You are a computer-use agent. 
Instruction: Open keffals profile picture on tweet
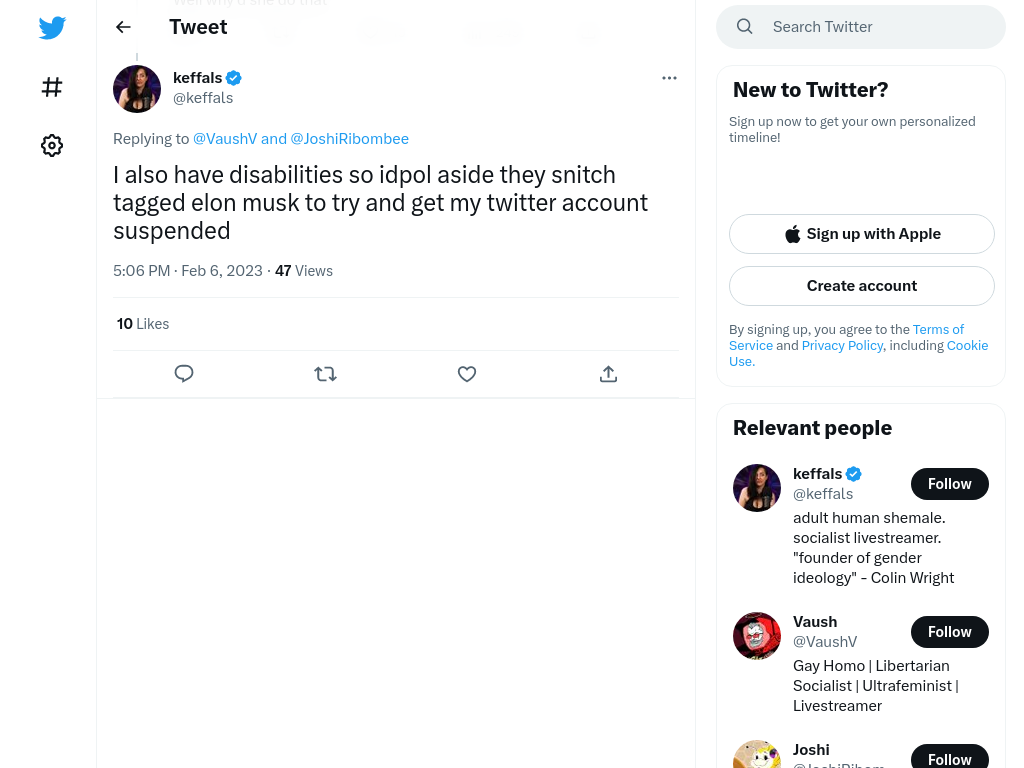137,89
